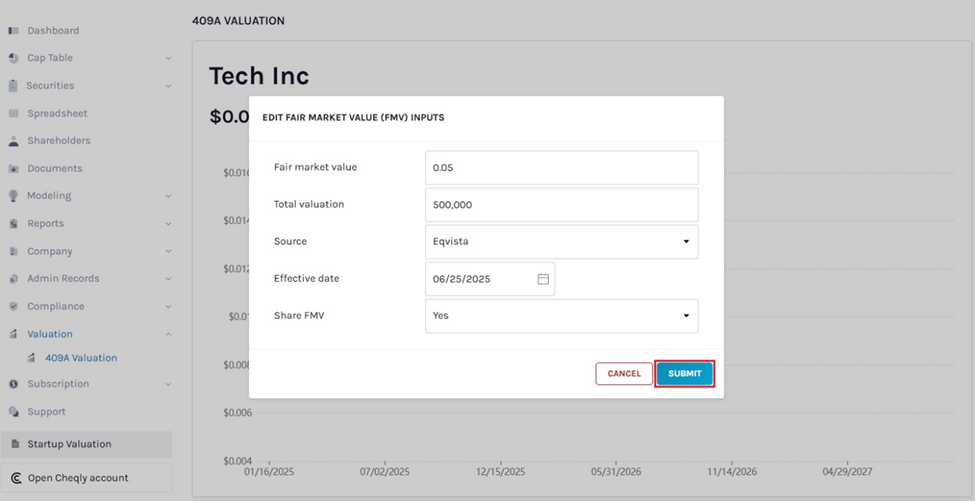Open the Share FMV dropdown showing Yes
This screenshot has height=501, width=975.
pos(561,316)
